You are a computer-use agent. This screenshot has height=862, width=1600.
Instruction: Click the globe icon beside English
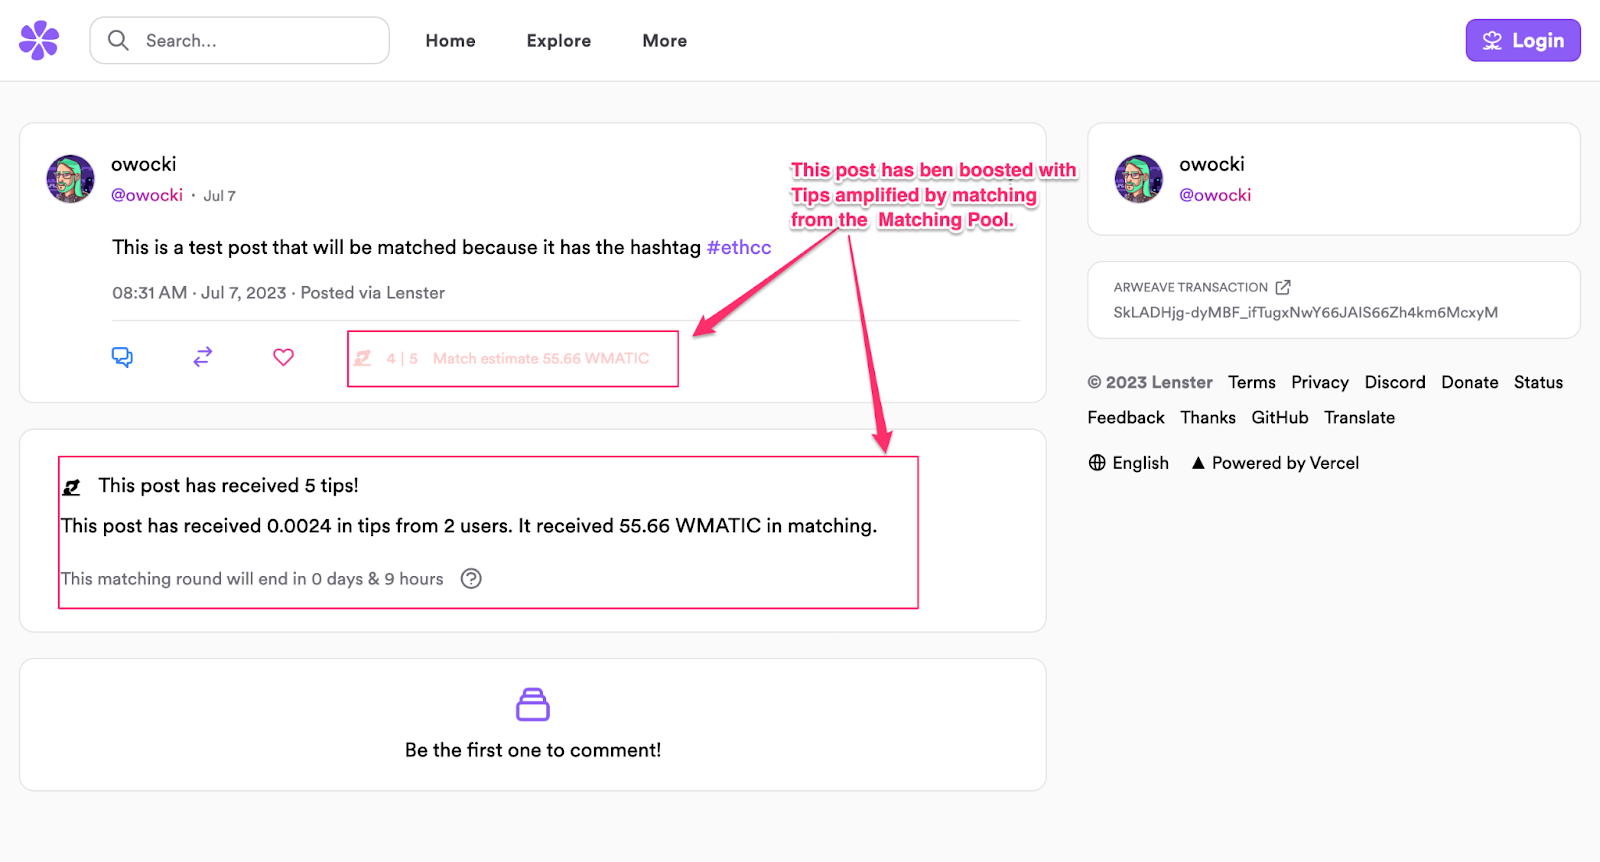click(1094, 462)
